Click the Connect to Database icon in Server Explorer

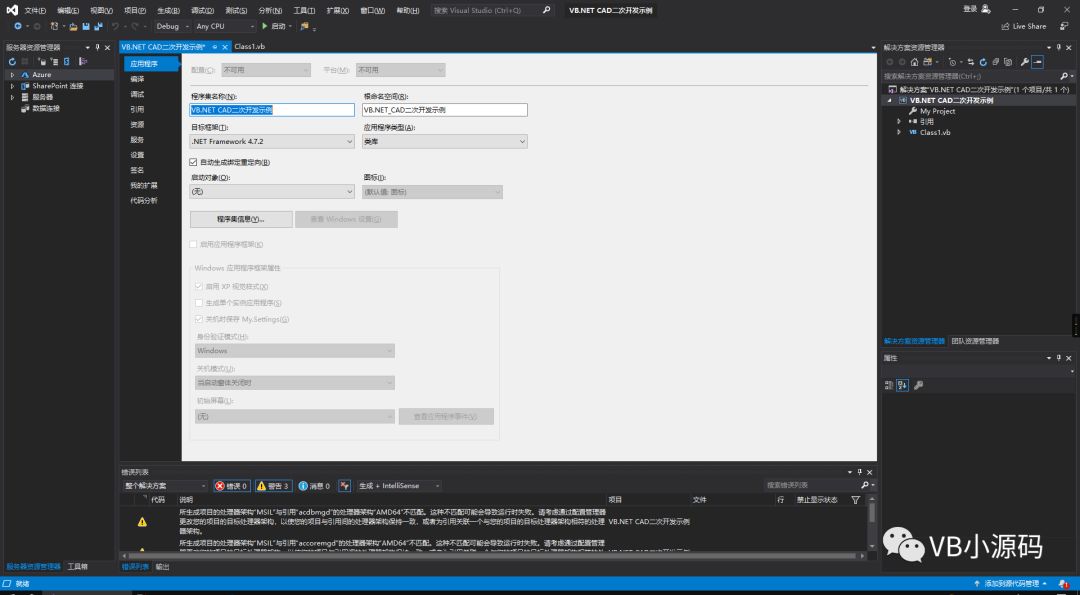click(x=42, y=62)
